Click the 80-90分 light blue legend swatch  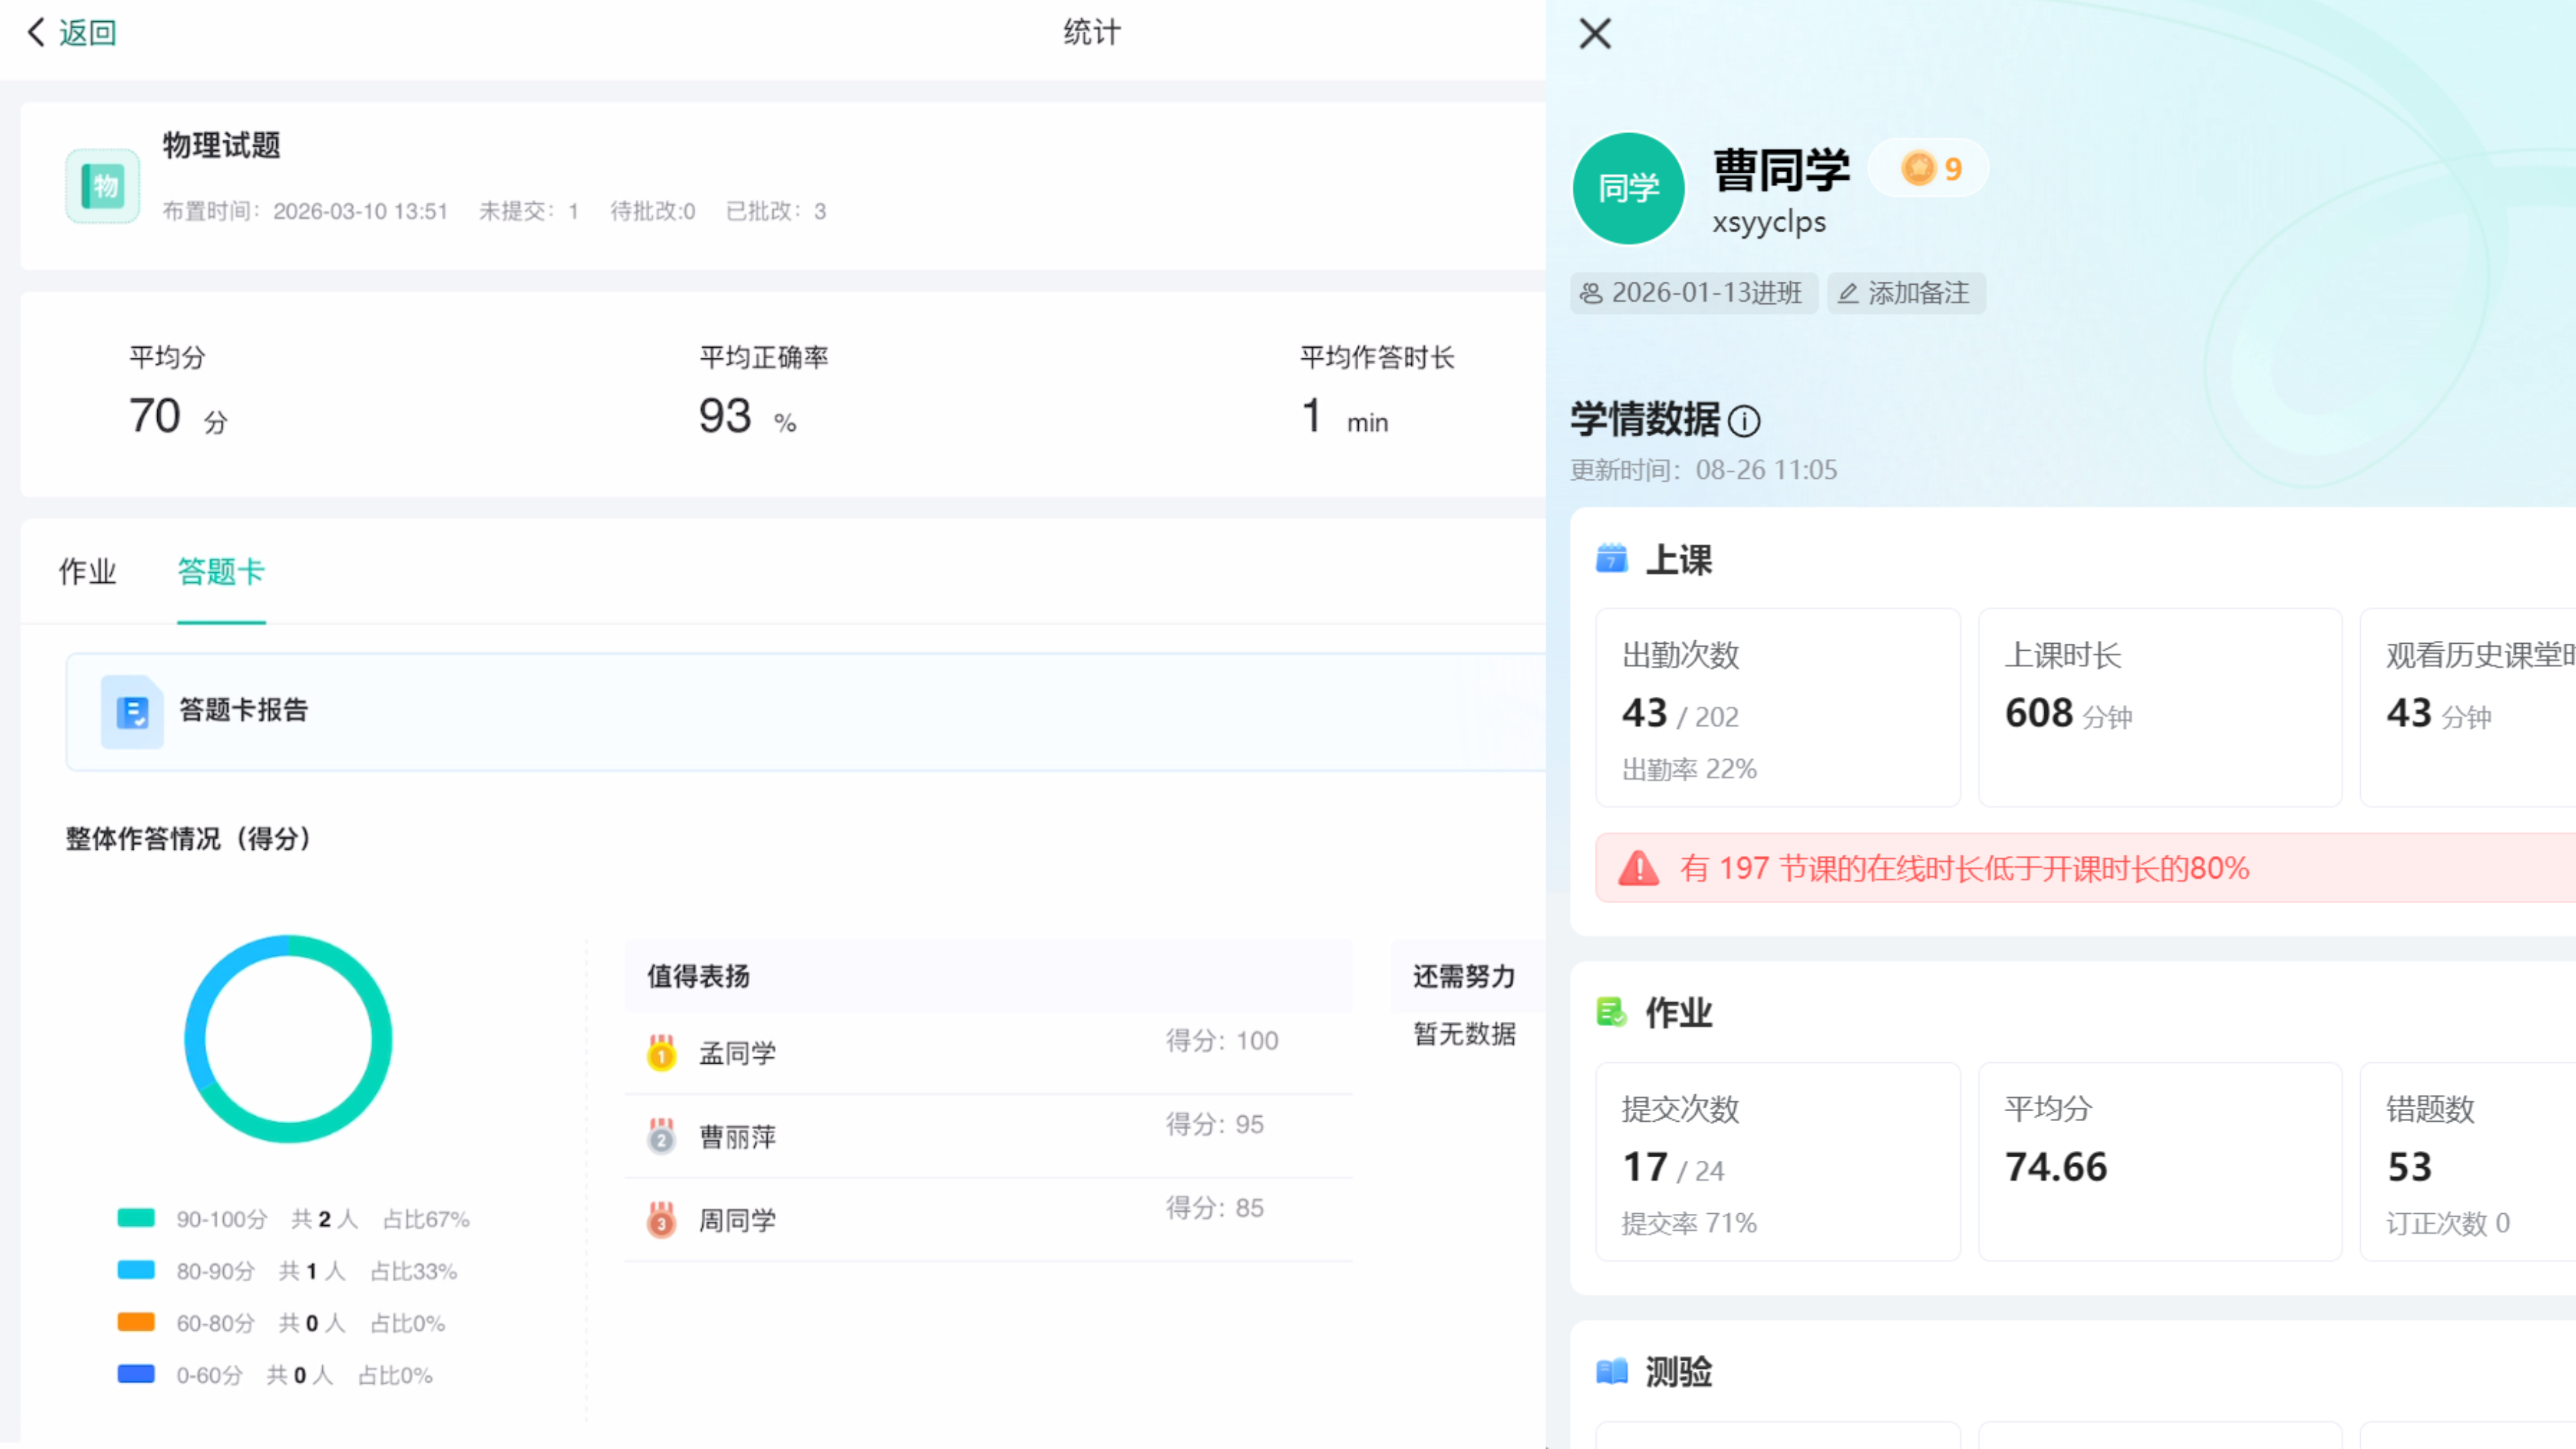[136, 1270]
